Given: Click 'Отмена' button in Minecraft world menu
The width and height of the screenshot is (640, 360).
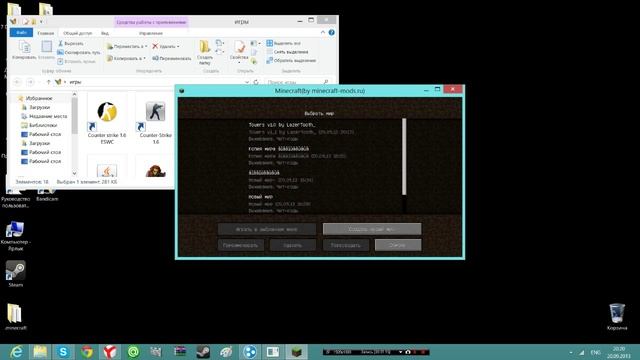Looking at the screenshot, I should coord(398,245).
